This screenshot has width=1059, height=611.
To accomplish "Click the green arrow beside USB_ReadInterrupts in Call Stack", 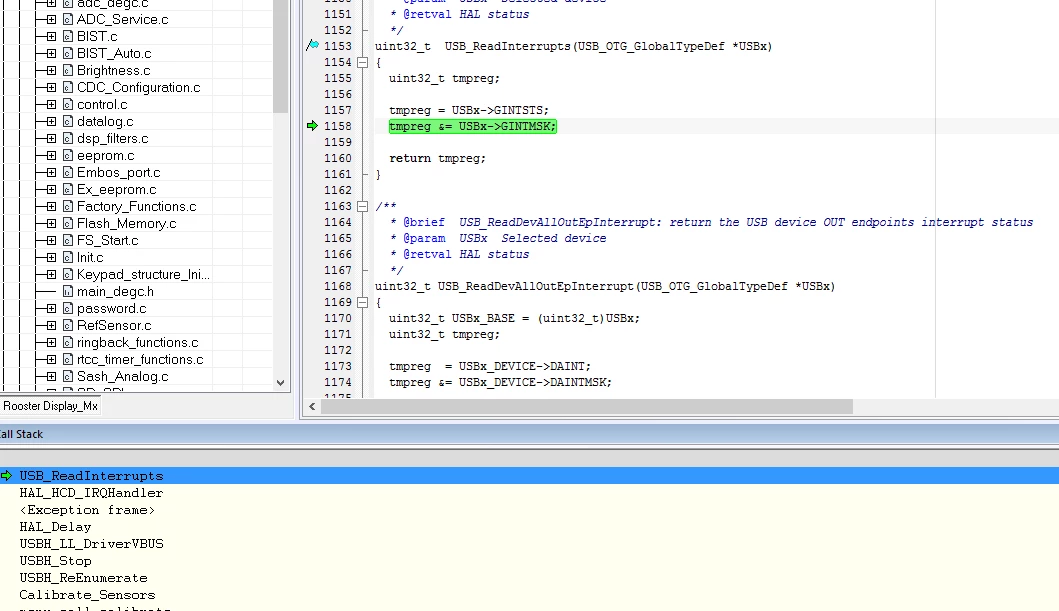I will coord(7,475).
